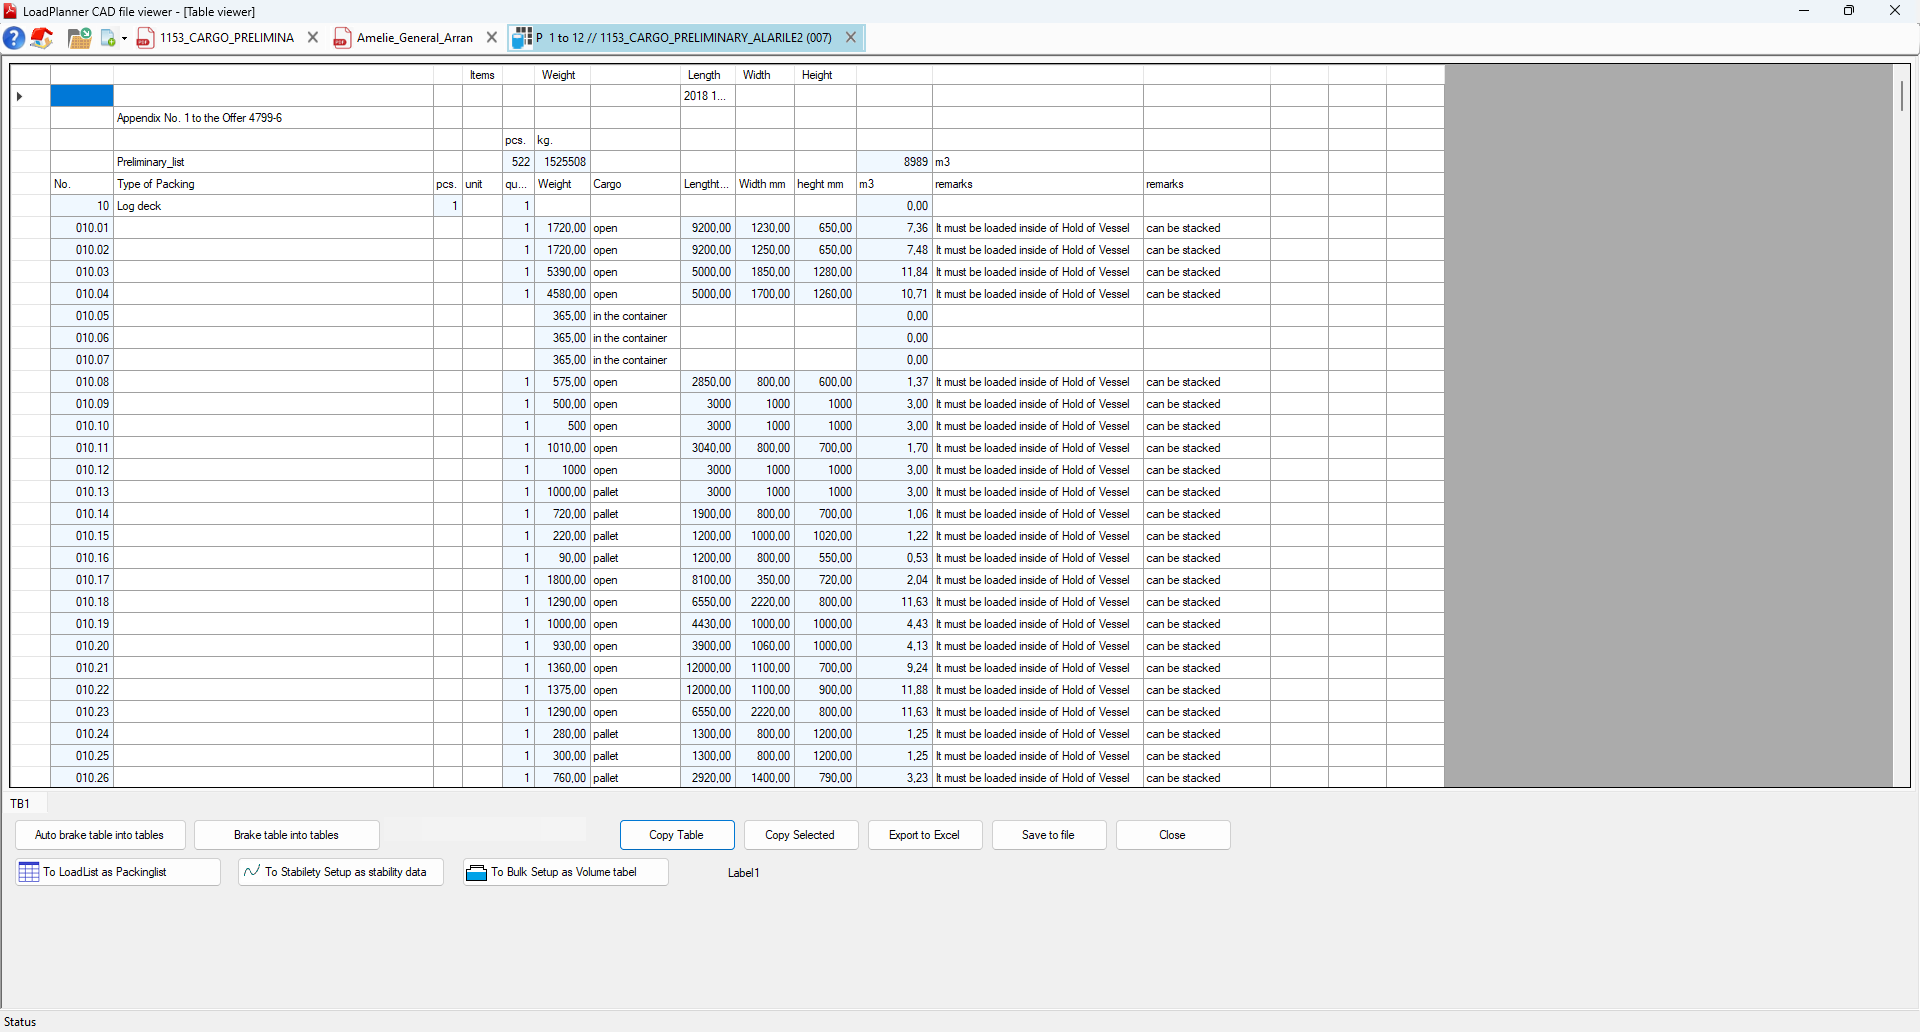Select the row number 010.01 cell
The height and width of the screenshot is (1032, 1920).
click(x=82, y=228)
